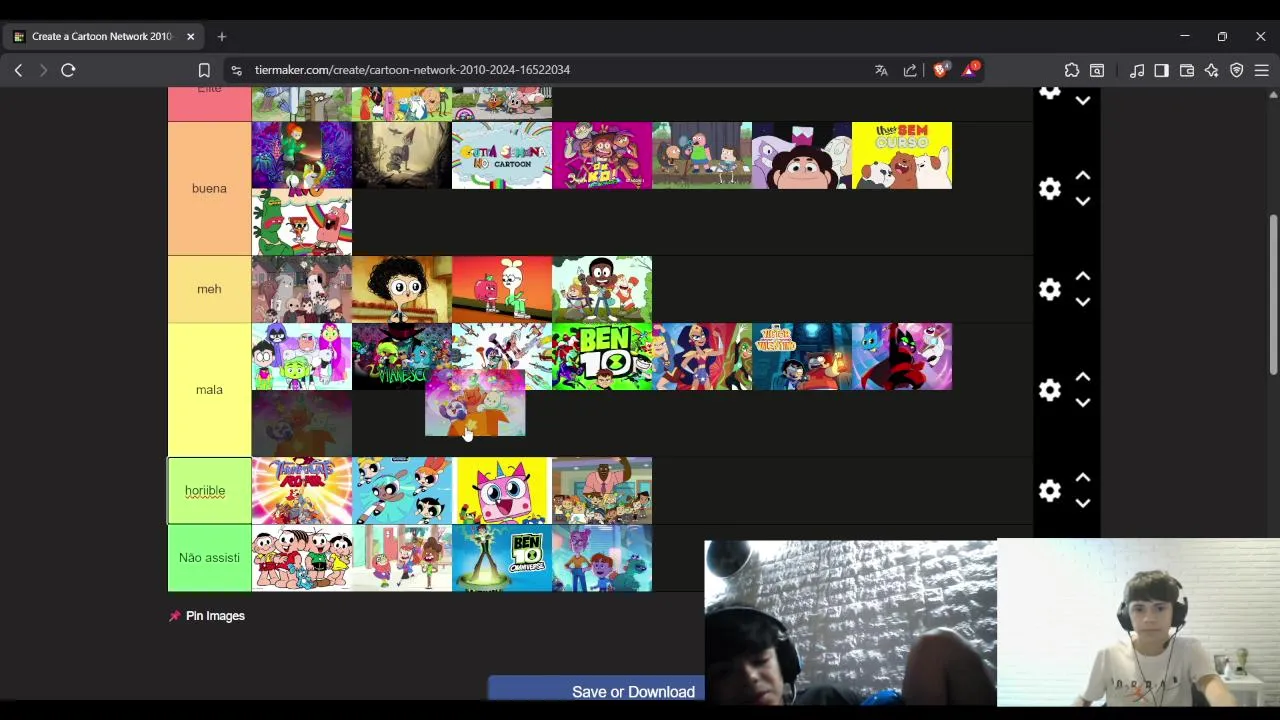Image resolution: width=1280 pixels, height=720 pixels.
Task: Click the buena tier label
Action: pos(209,188)
